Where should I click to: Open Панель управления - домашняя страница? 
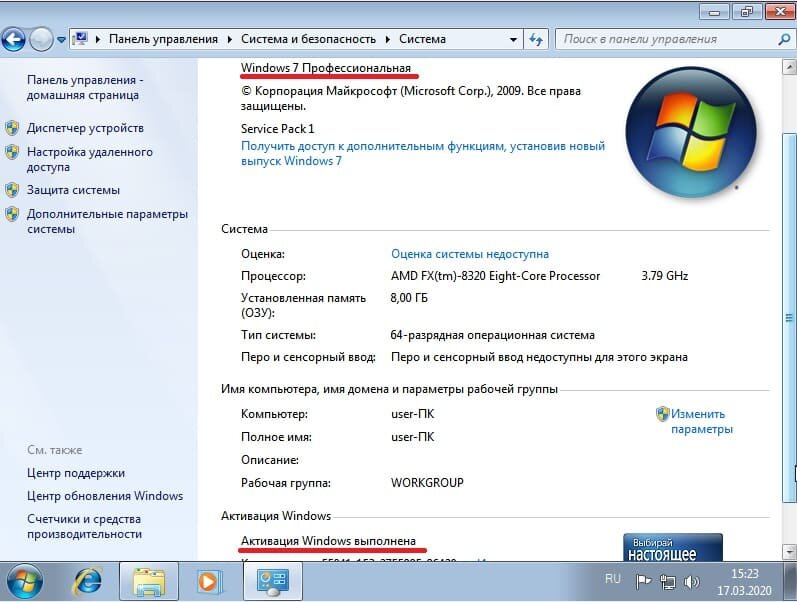coord(85,87)
